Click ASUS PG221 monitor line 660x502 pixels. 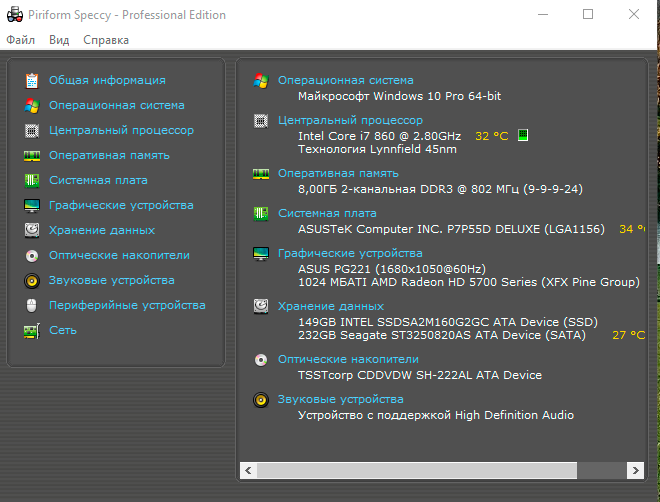[x=392, y=269]
